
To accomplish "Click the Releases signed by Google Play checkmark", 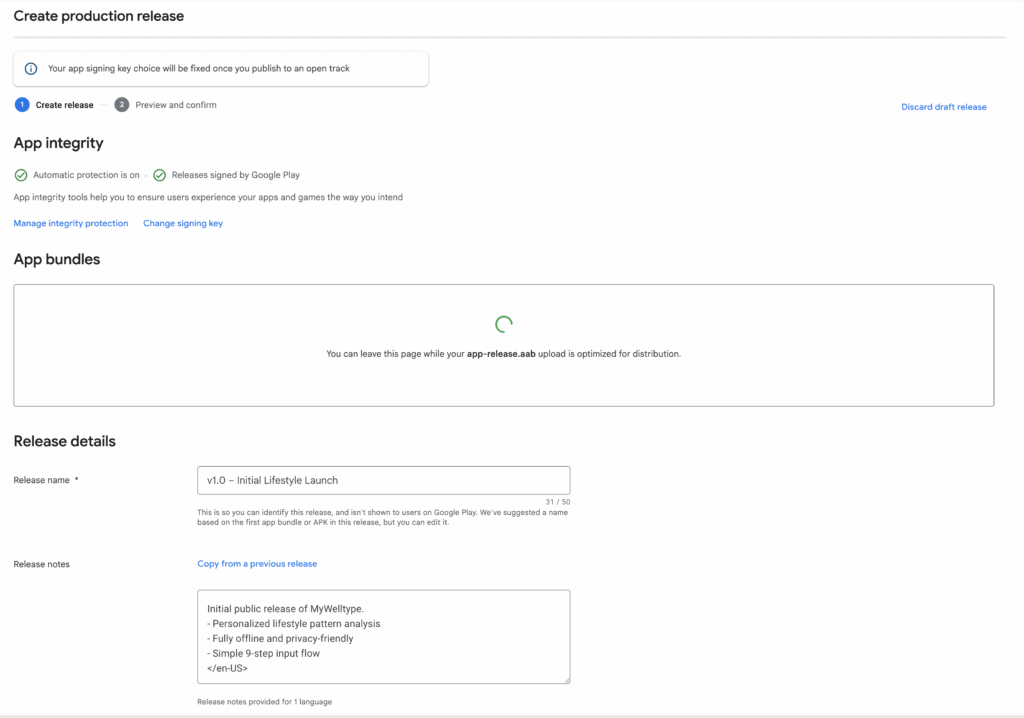I will coord(160,175).
